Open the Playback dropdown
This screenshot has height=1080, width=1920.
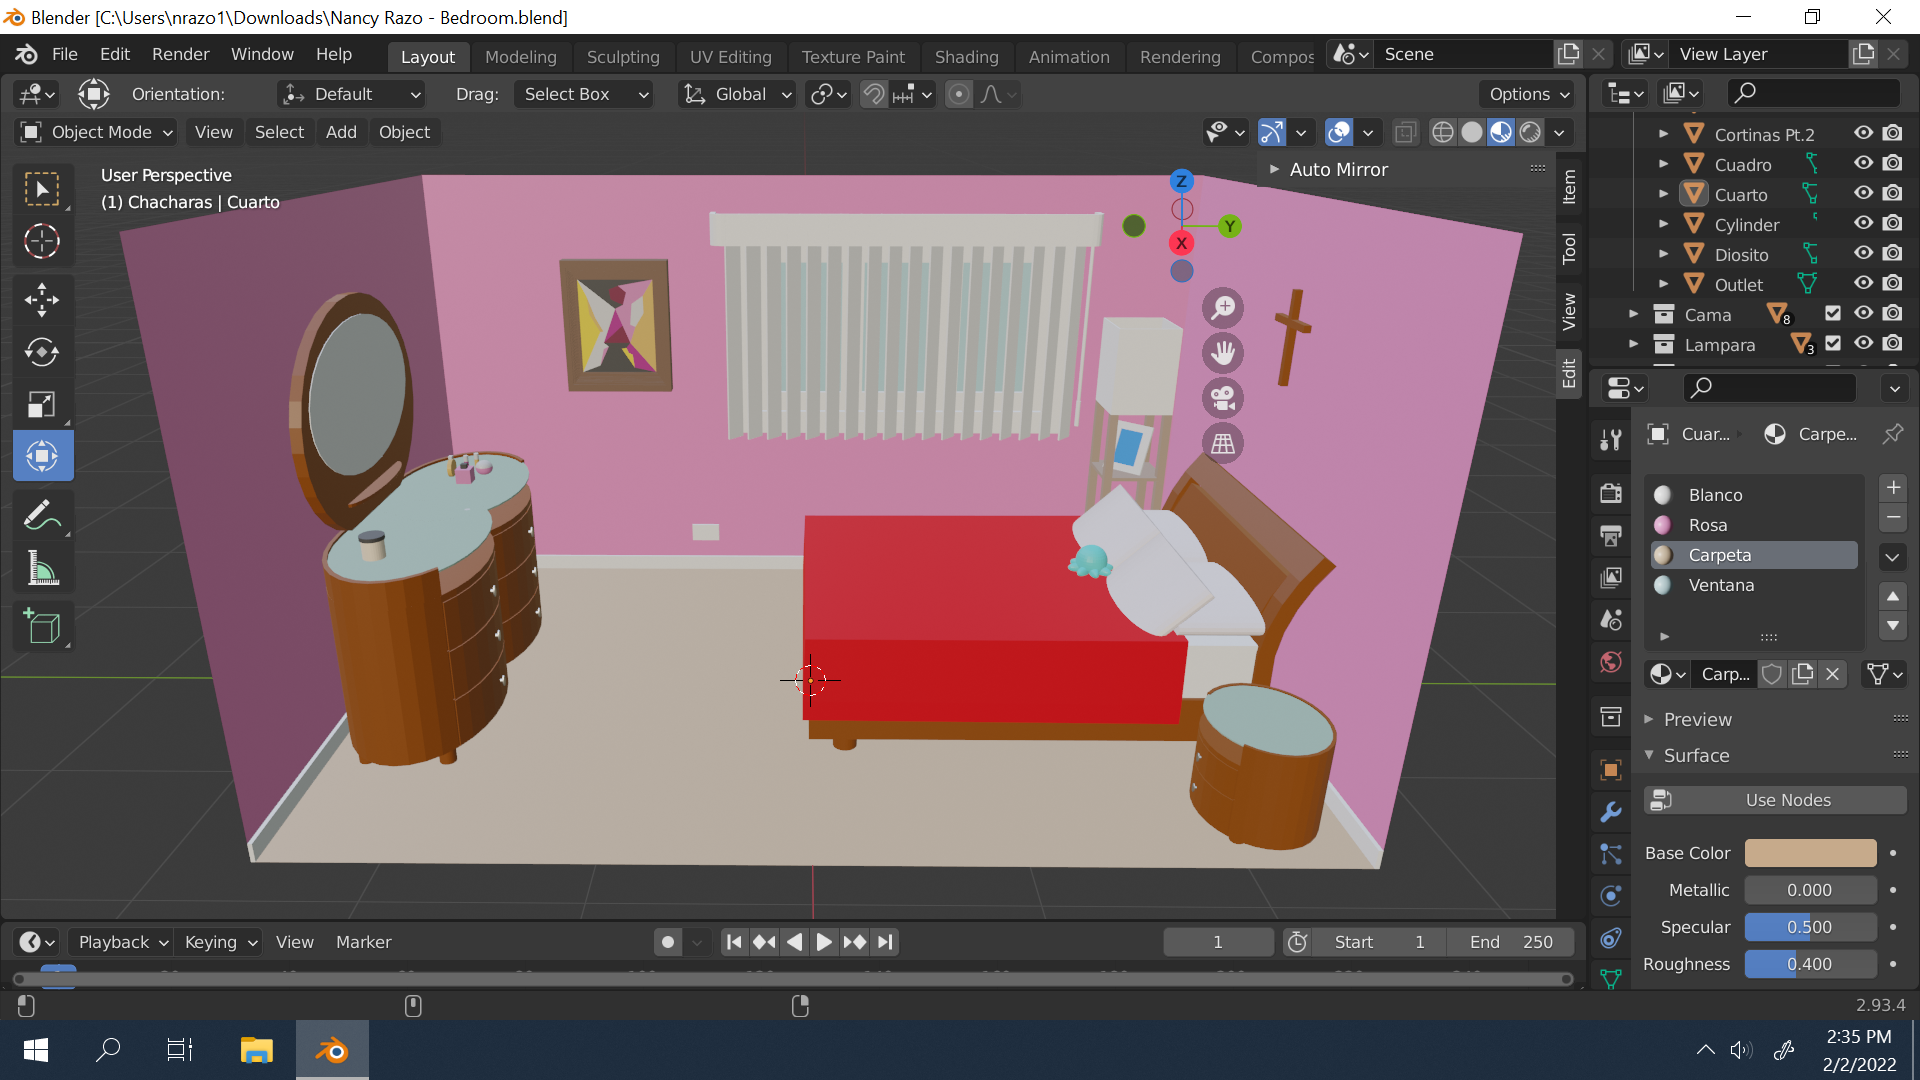tap(120, 942)
